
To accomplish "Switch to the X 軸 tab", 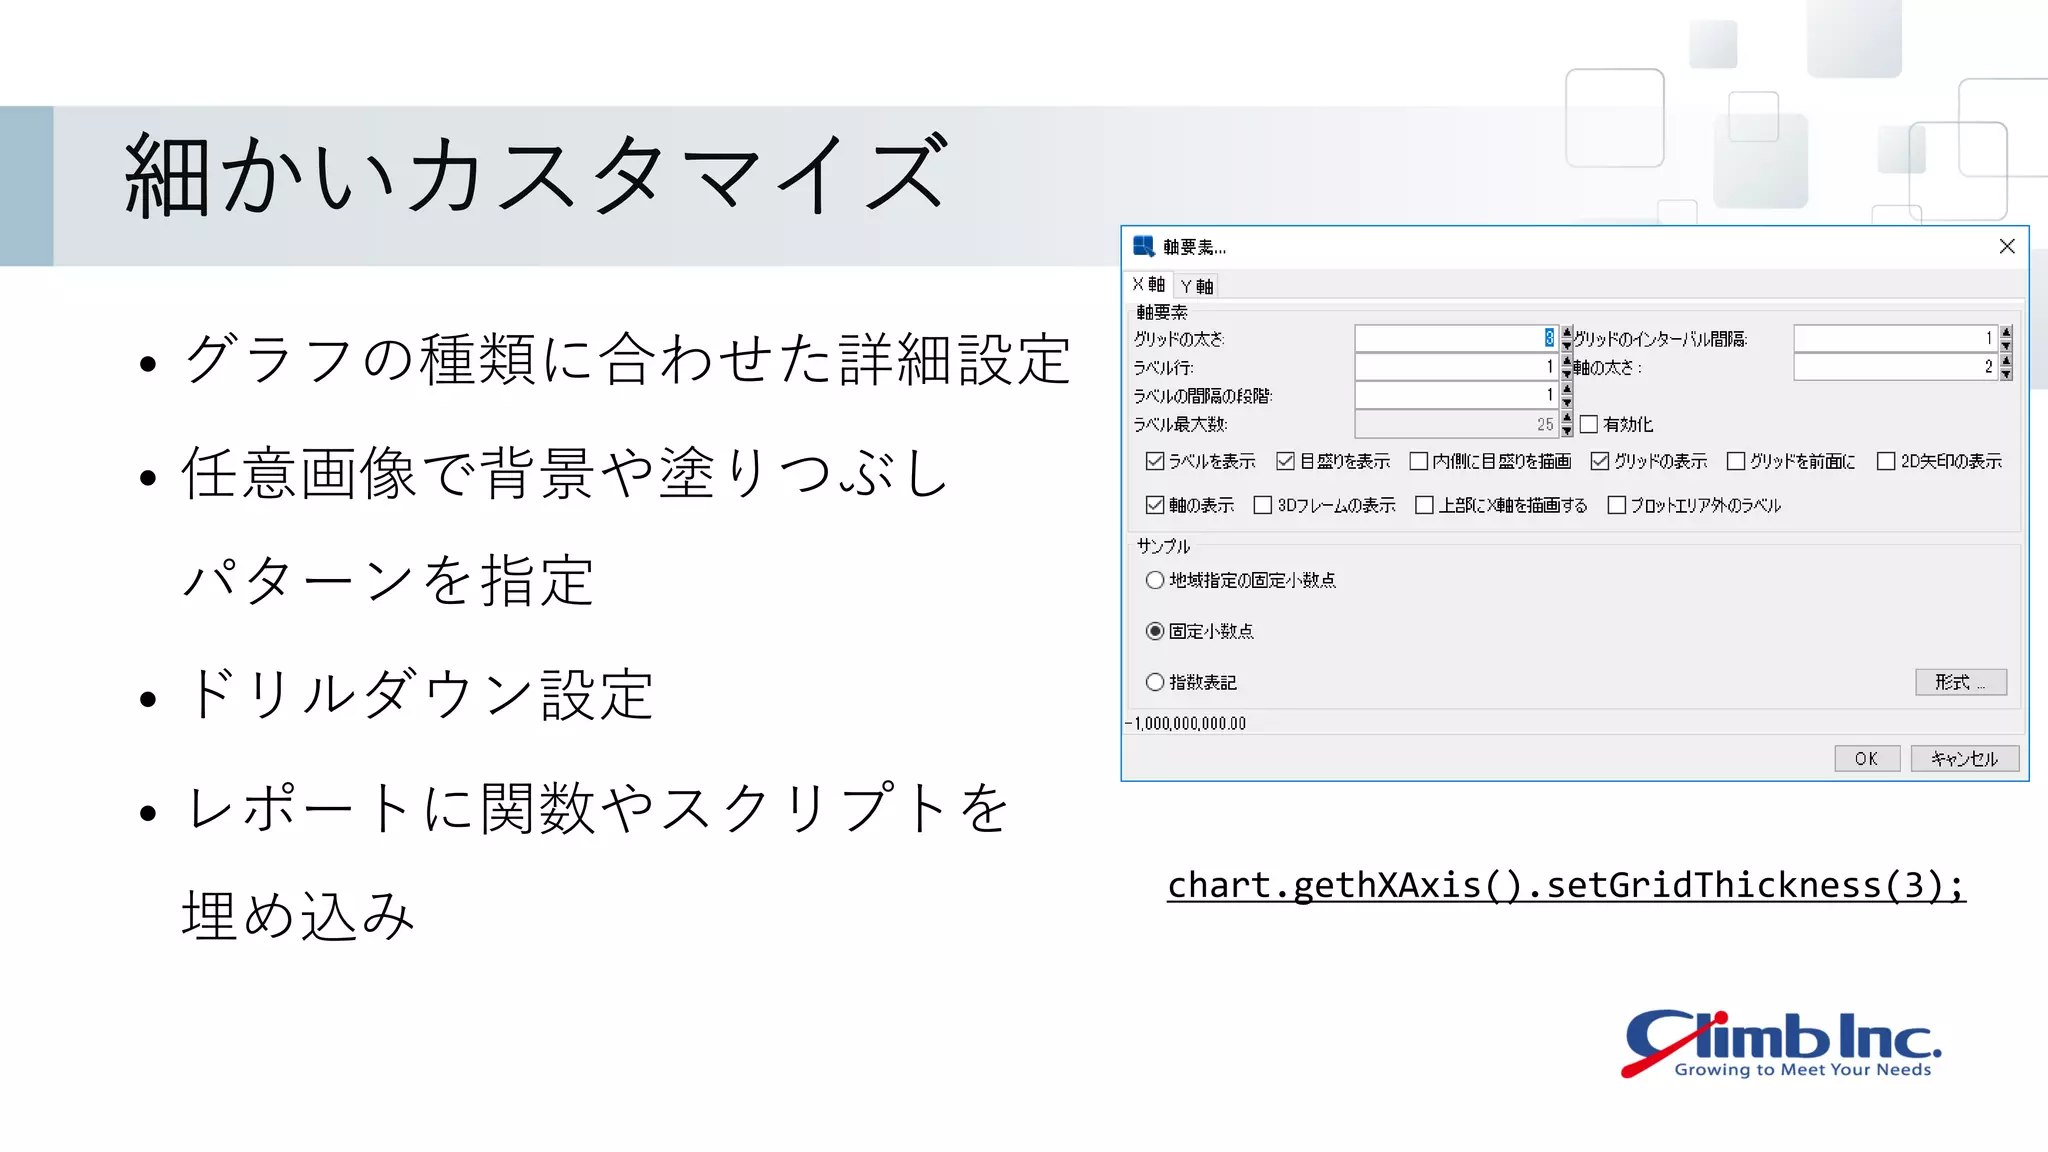I will coord(1148,285).
